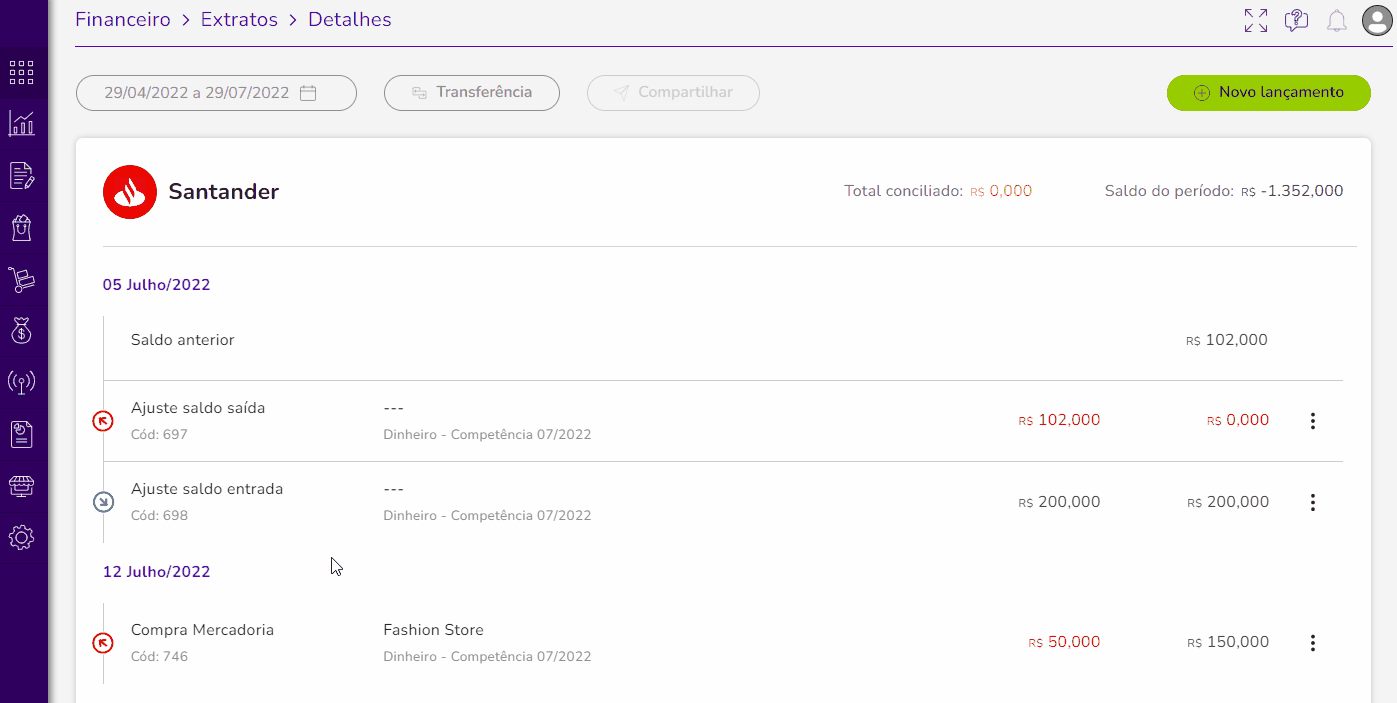Open the bar chart dashboard sidebar icon
The height and width of the screenshot is (703, 1397).
click(21, 123)
